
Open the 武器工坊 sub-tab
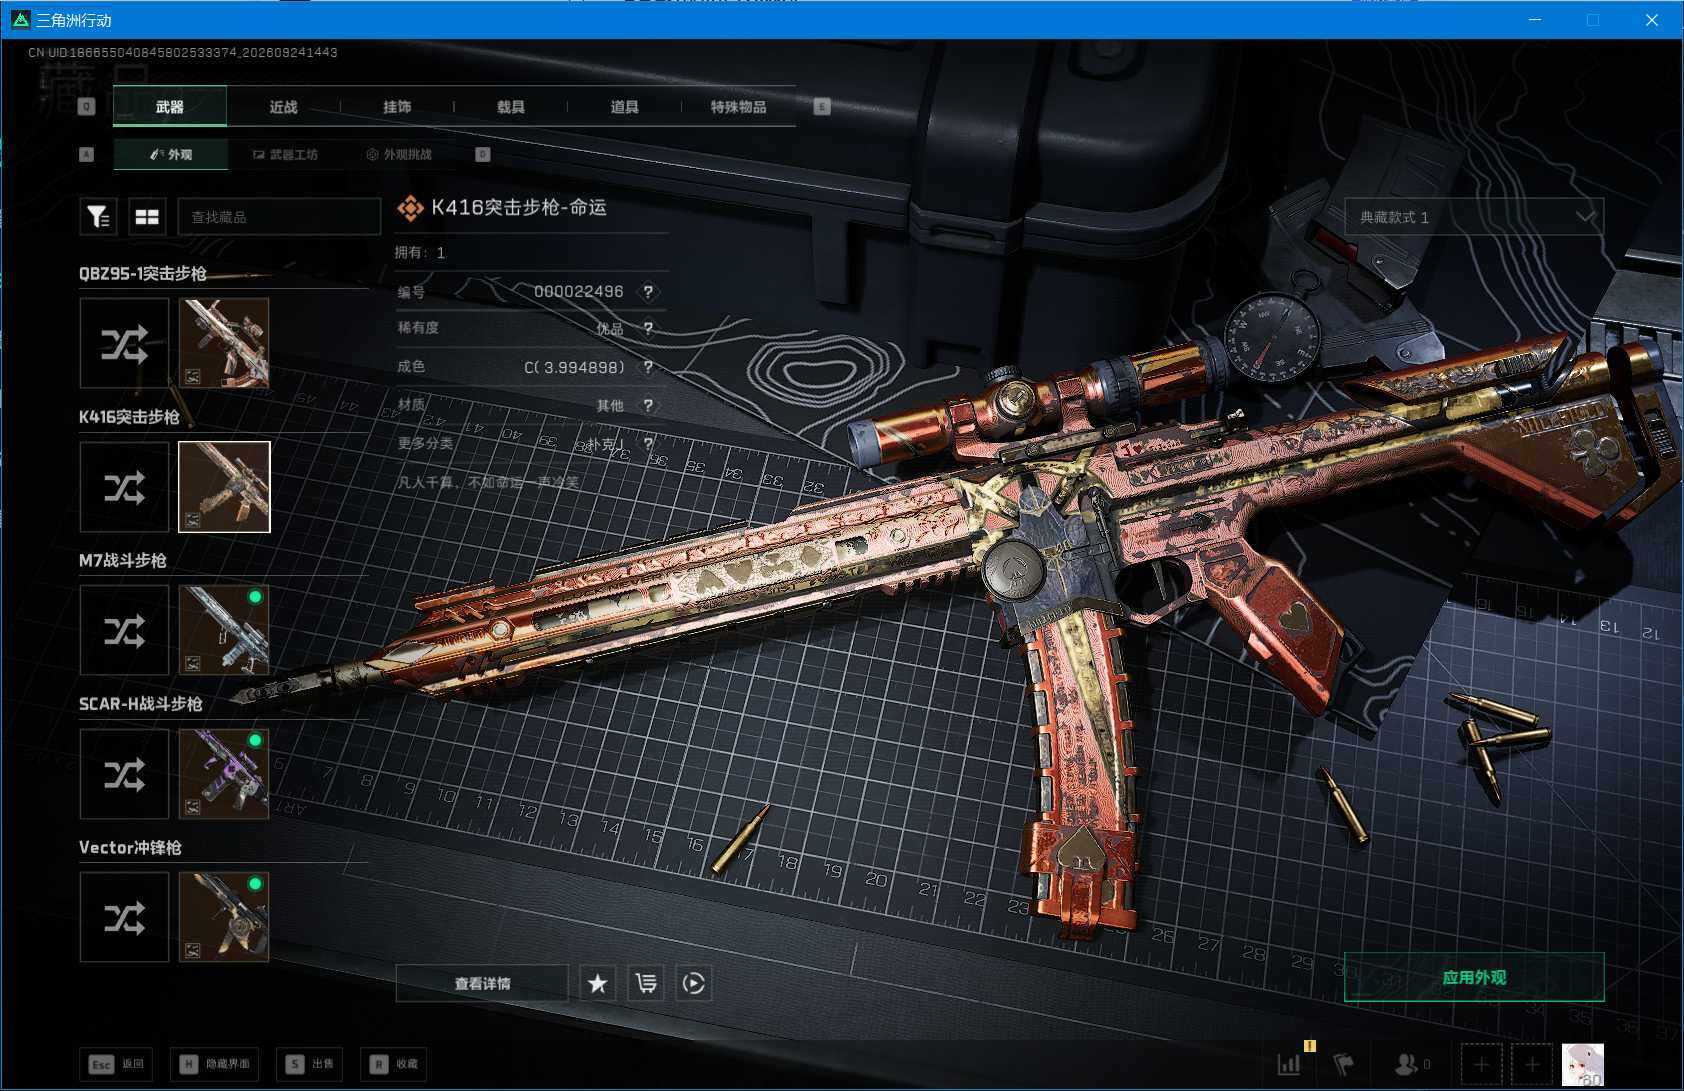[285, 154]
